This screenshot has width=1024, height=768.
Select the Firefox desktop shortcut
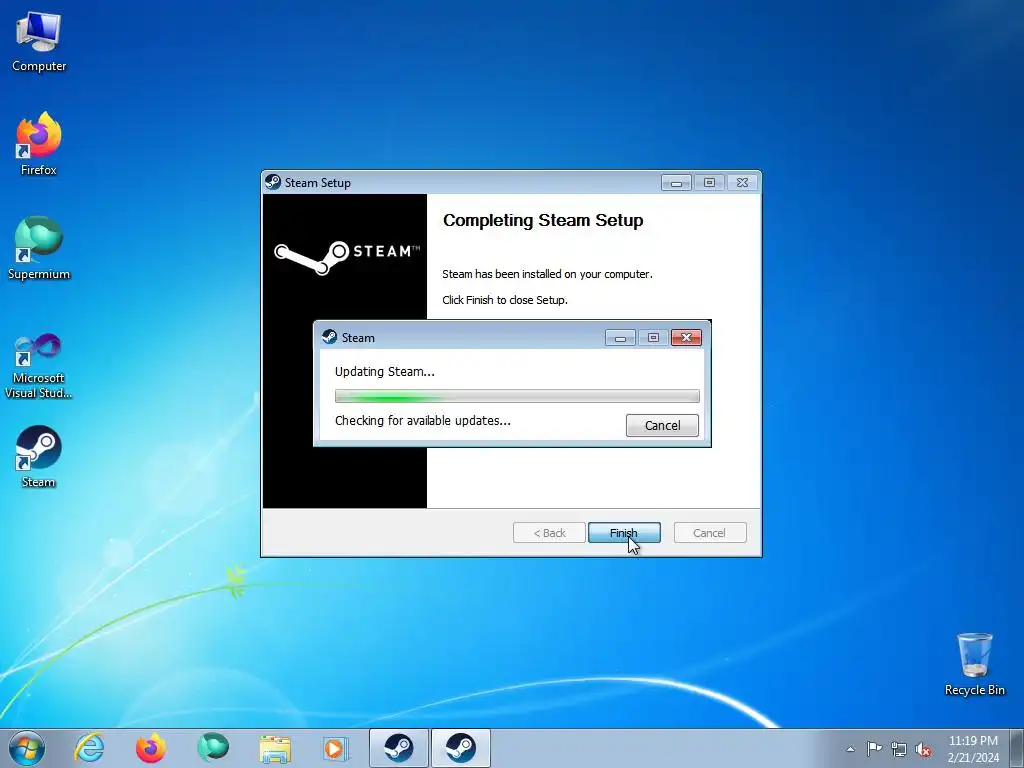pyautogui.click(x=39, y=144)
